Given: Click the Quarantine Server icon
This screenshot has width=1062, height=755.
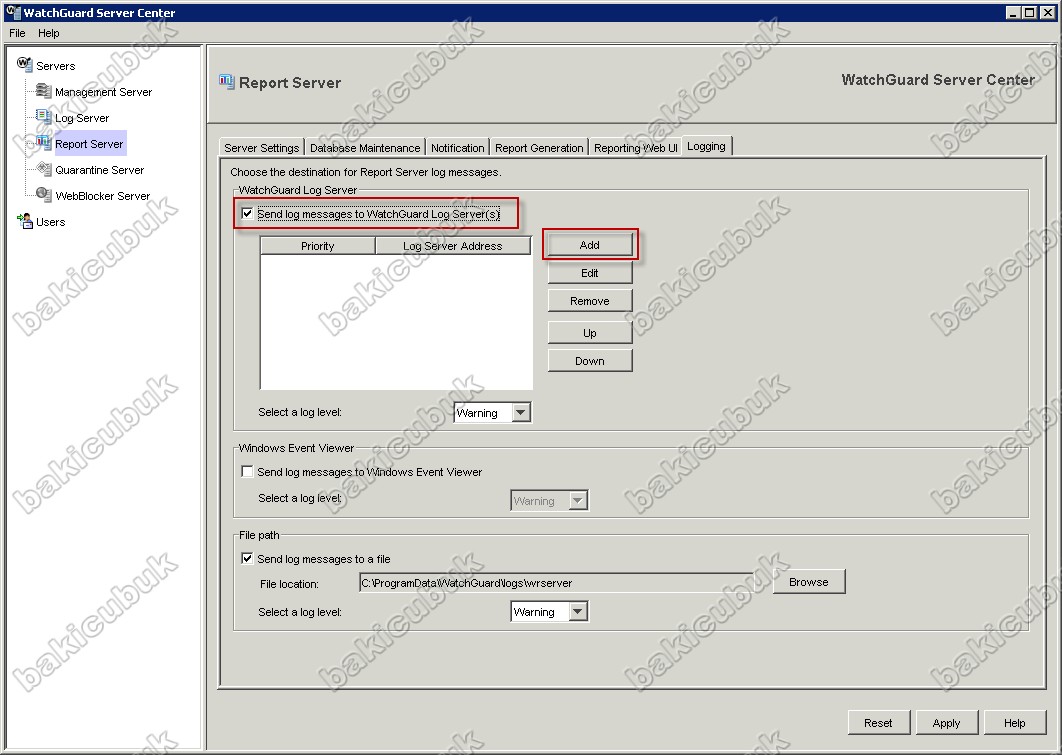Looking at the screenshot, I should [x=43, y=169].
